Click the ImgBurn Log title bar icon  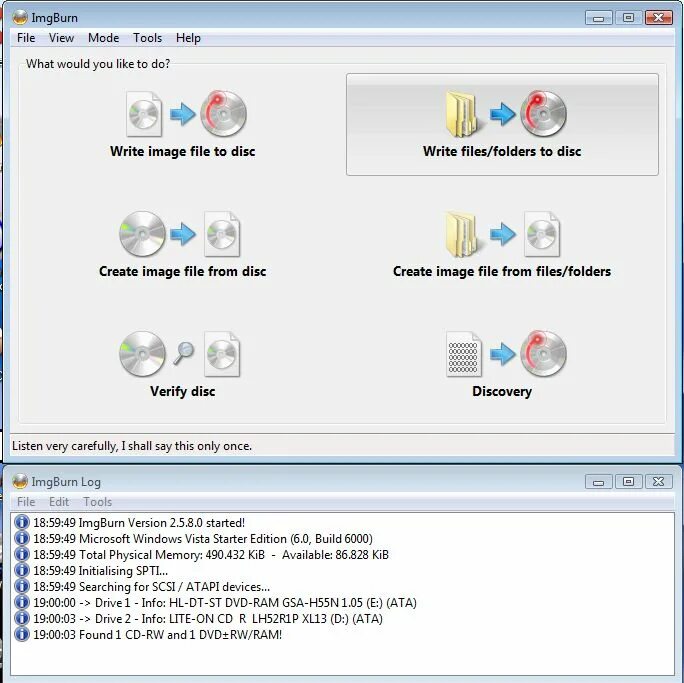tap(20, 482)
